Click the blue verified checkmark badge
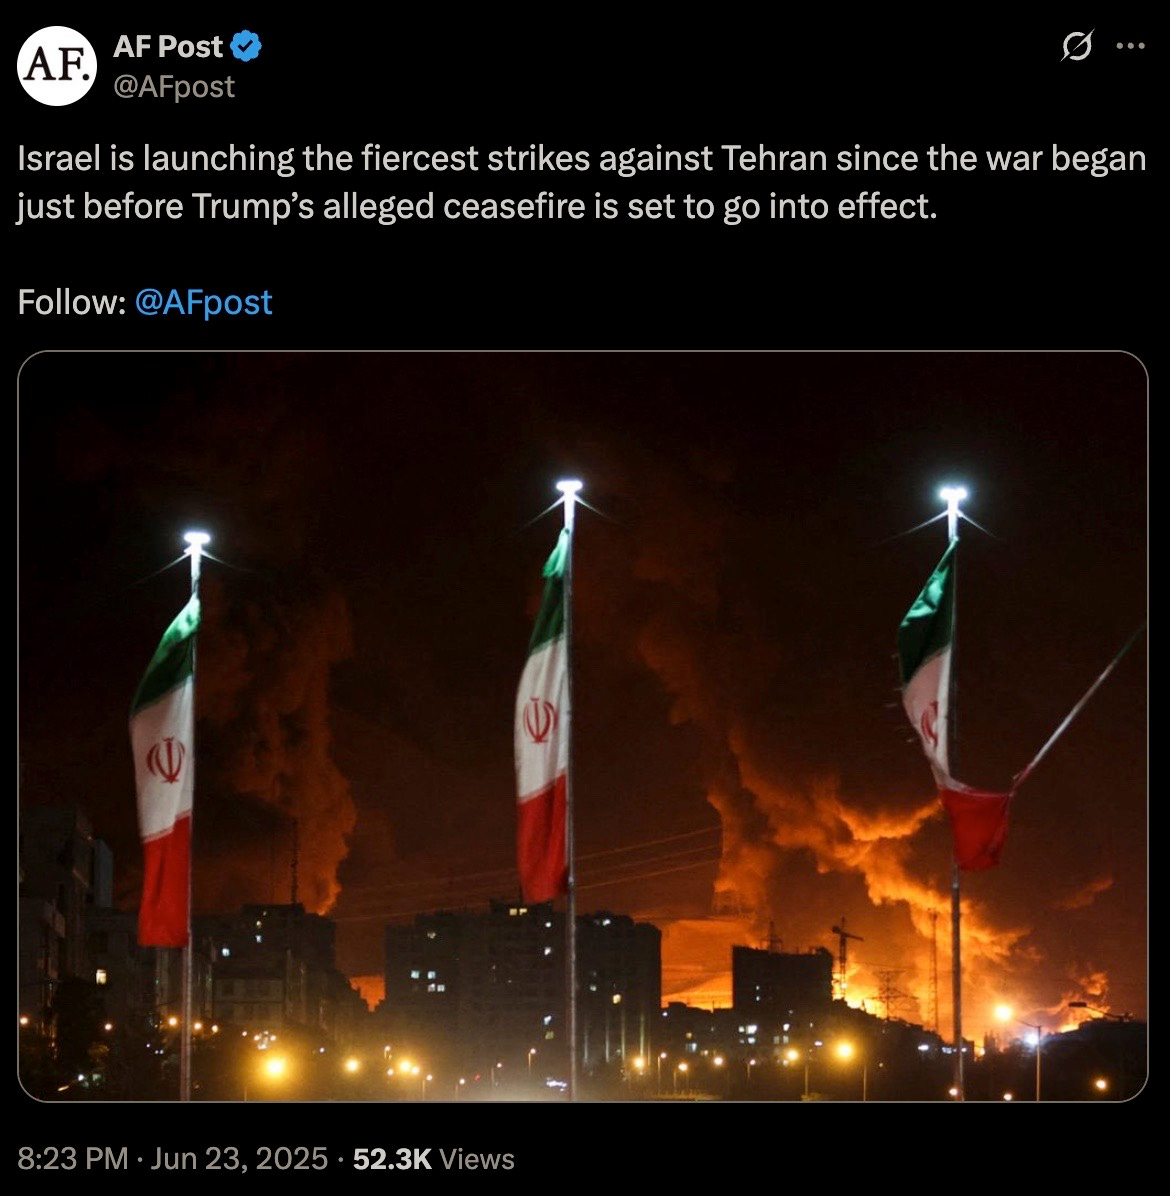1170x1196 pixels. coord(246,47)
